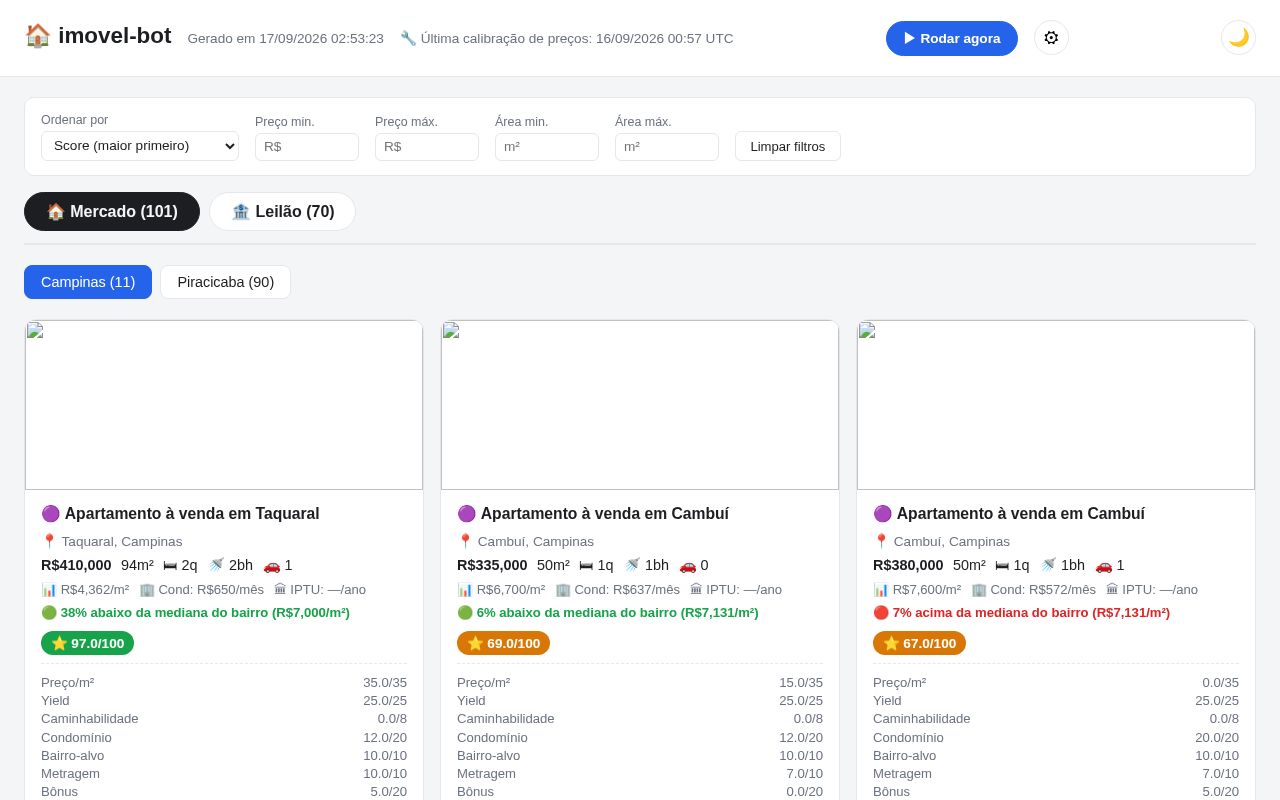
Task: Open the R$380,000 Cambuí apartment title
Action: tap(1021, 514)
